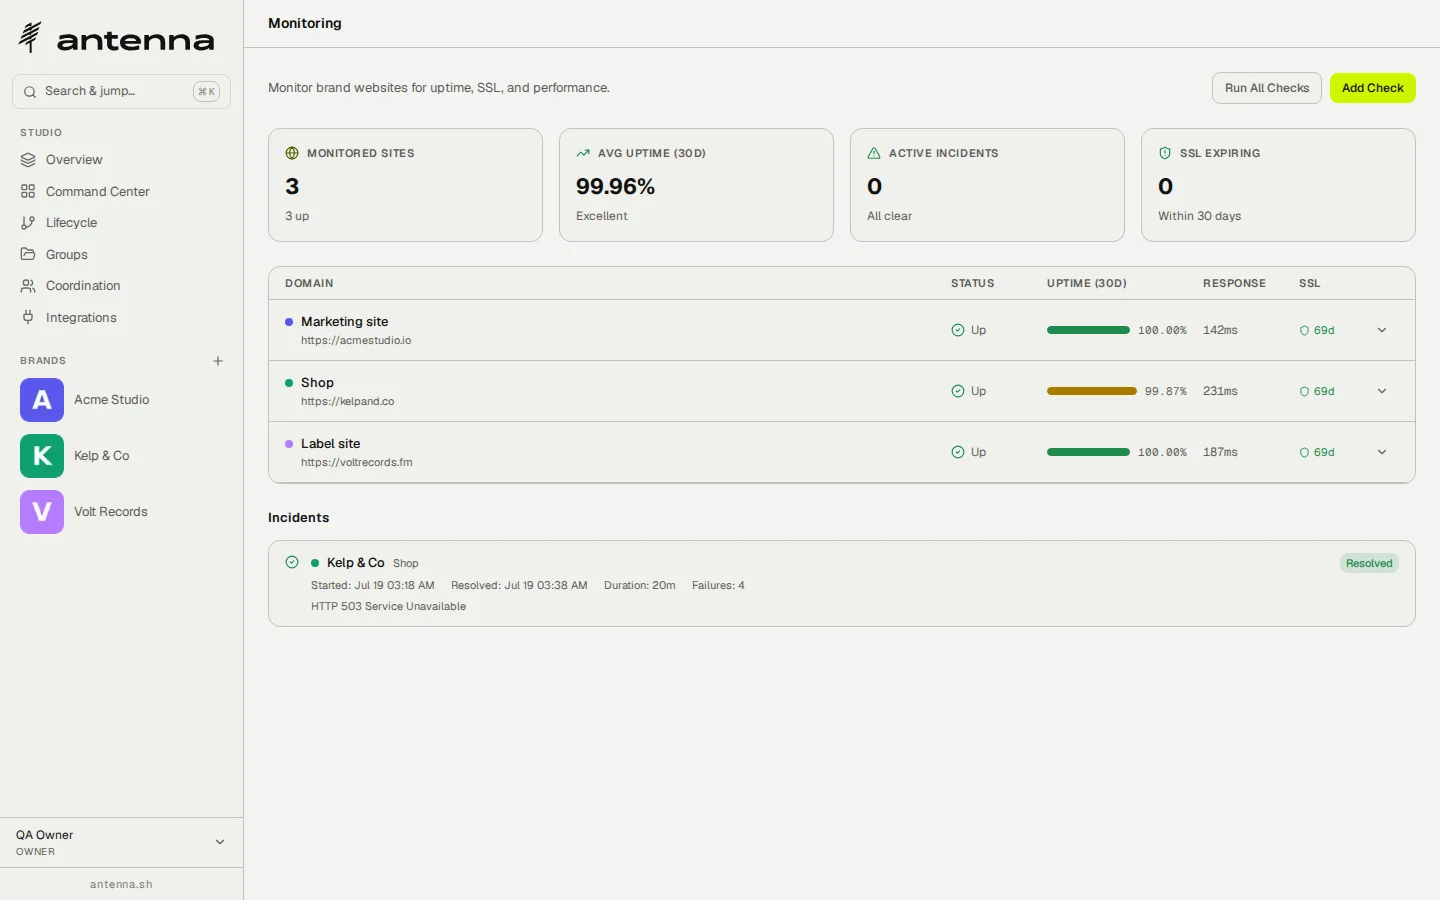
Task: Click the resolved check icon on Kelp incident
Action: (x=292, y=562)
